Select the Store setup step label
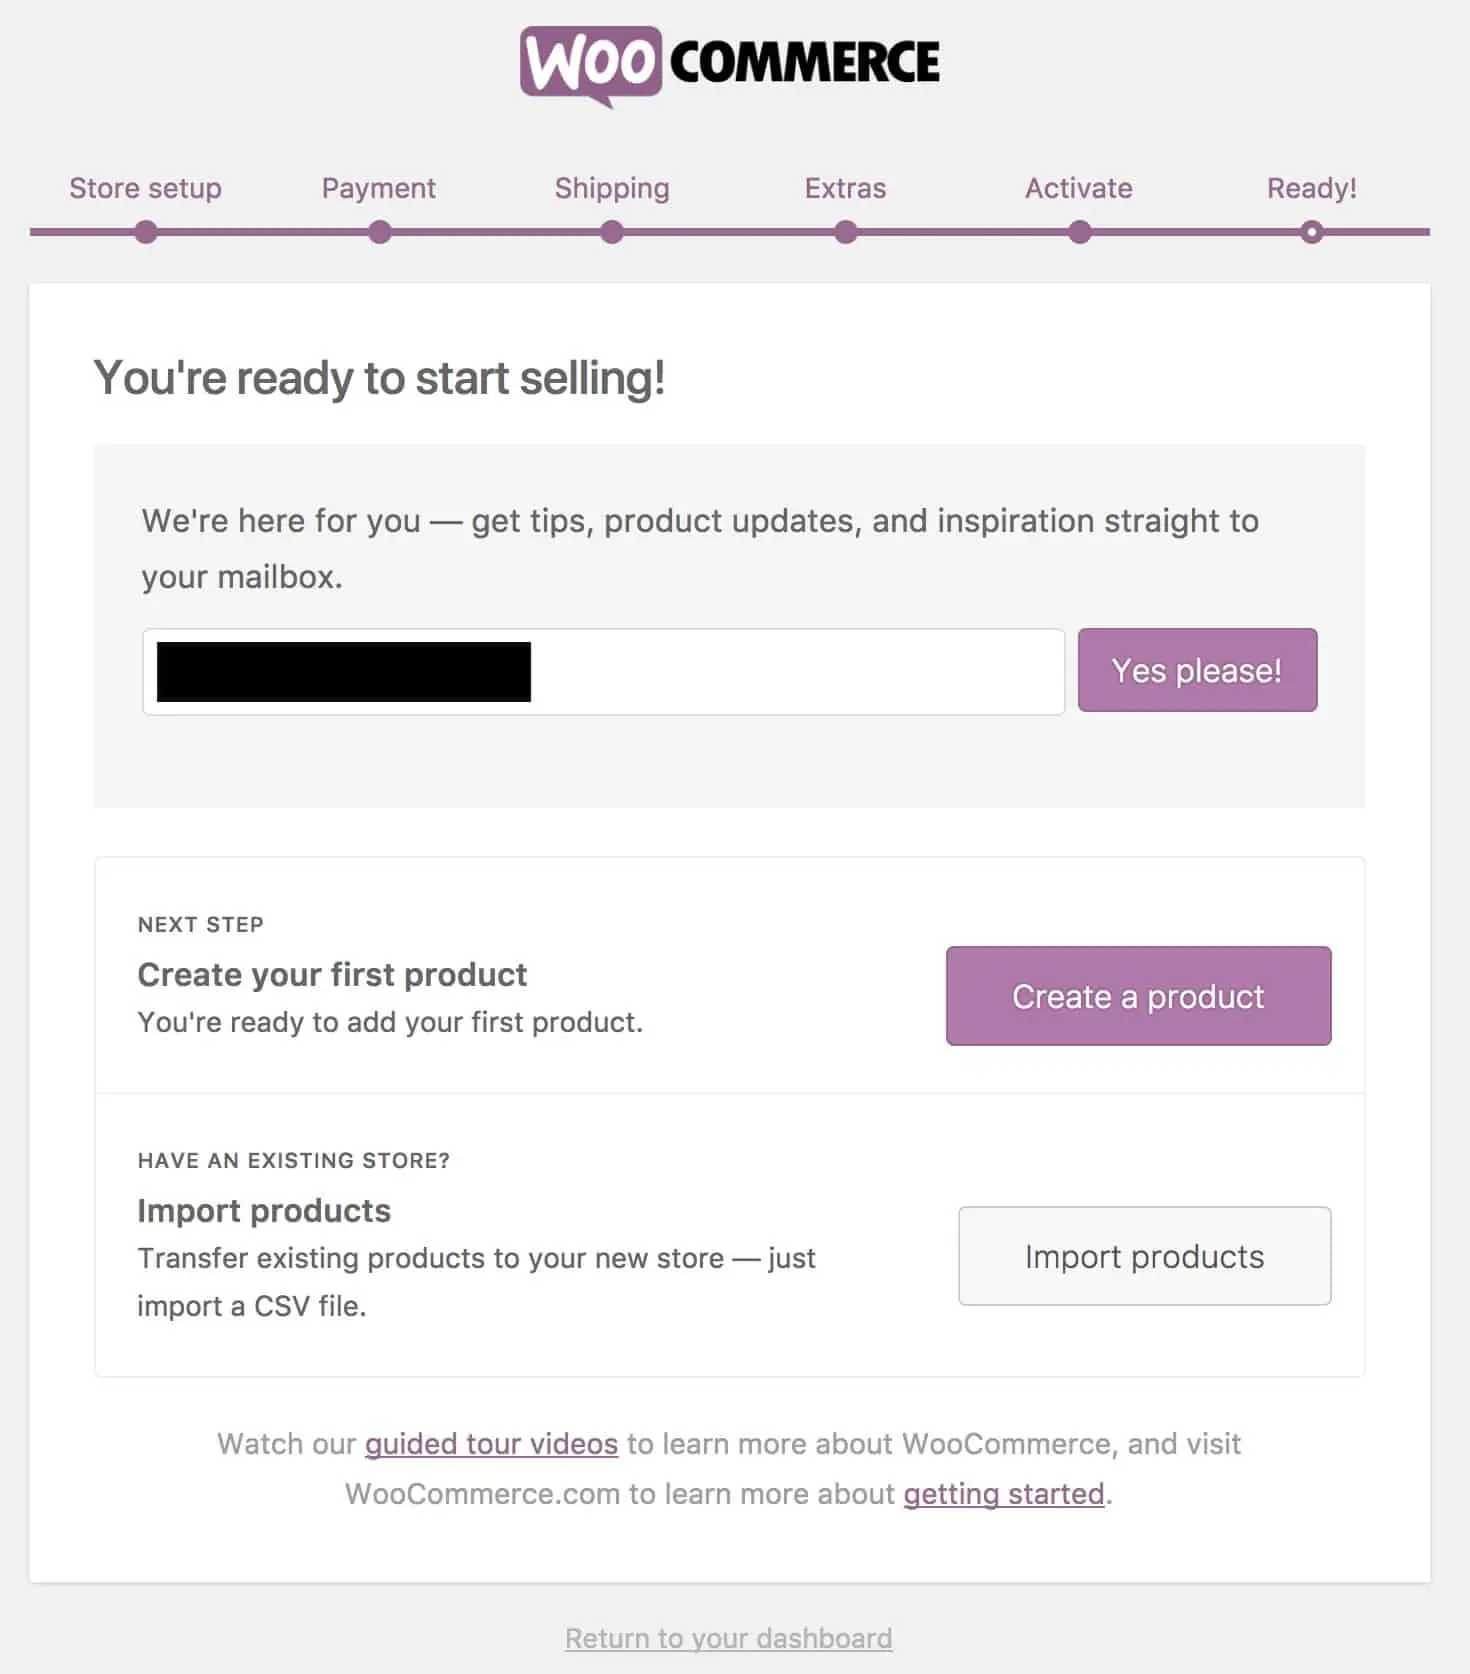The width and height of the screenshot is (1470, 1674). click(x=146, y=188)
